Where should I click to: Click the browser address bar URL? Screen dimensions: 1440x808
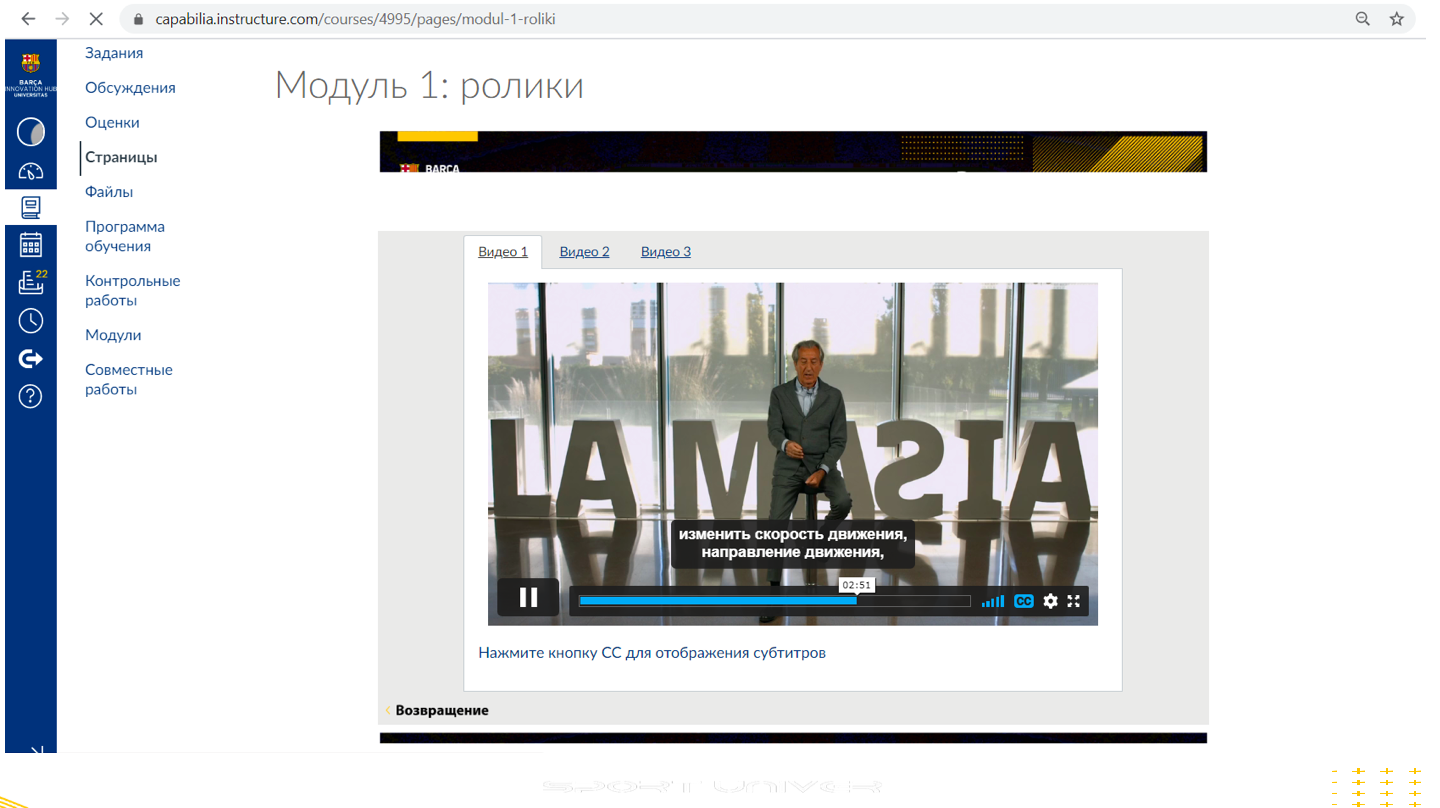click(355, 19)
